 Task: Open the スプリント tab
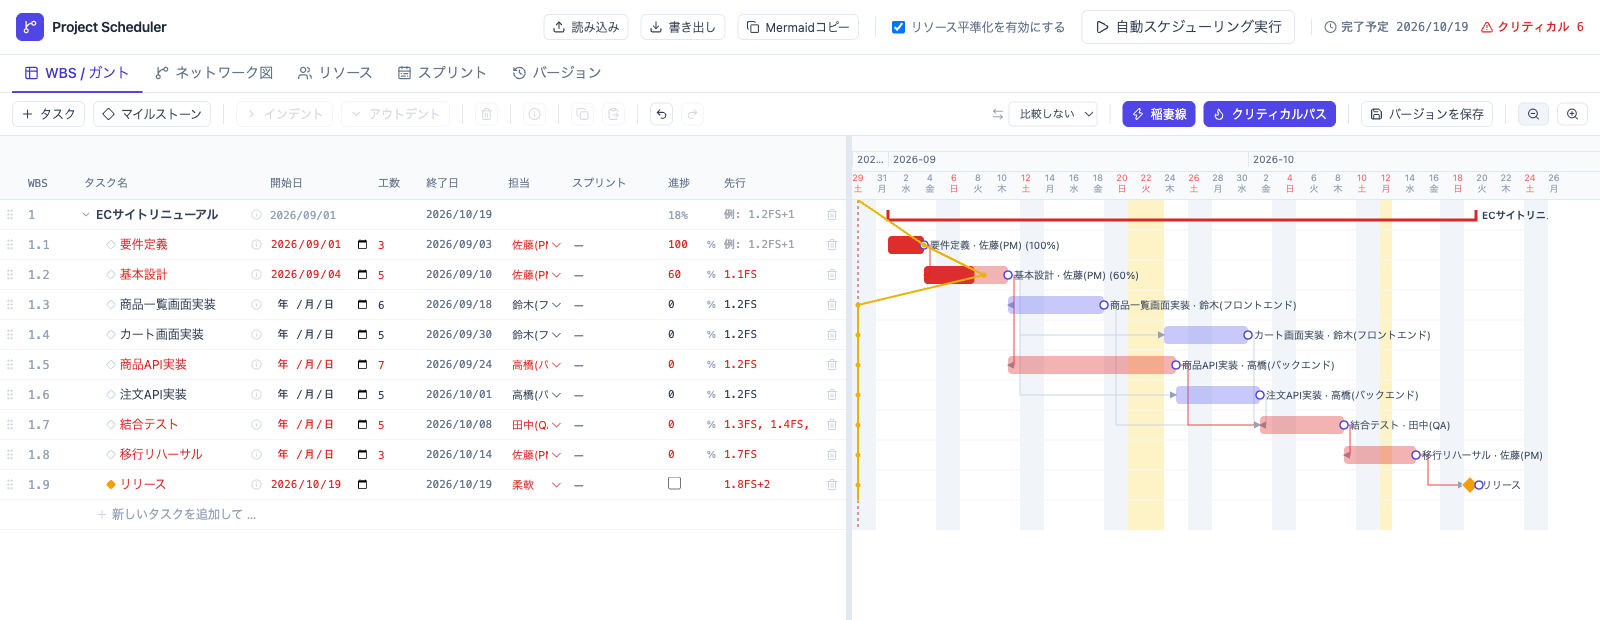click(x=442, y=73)
